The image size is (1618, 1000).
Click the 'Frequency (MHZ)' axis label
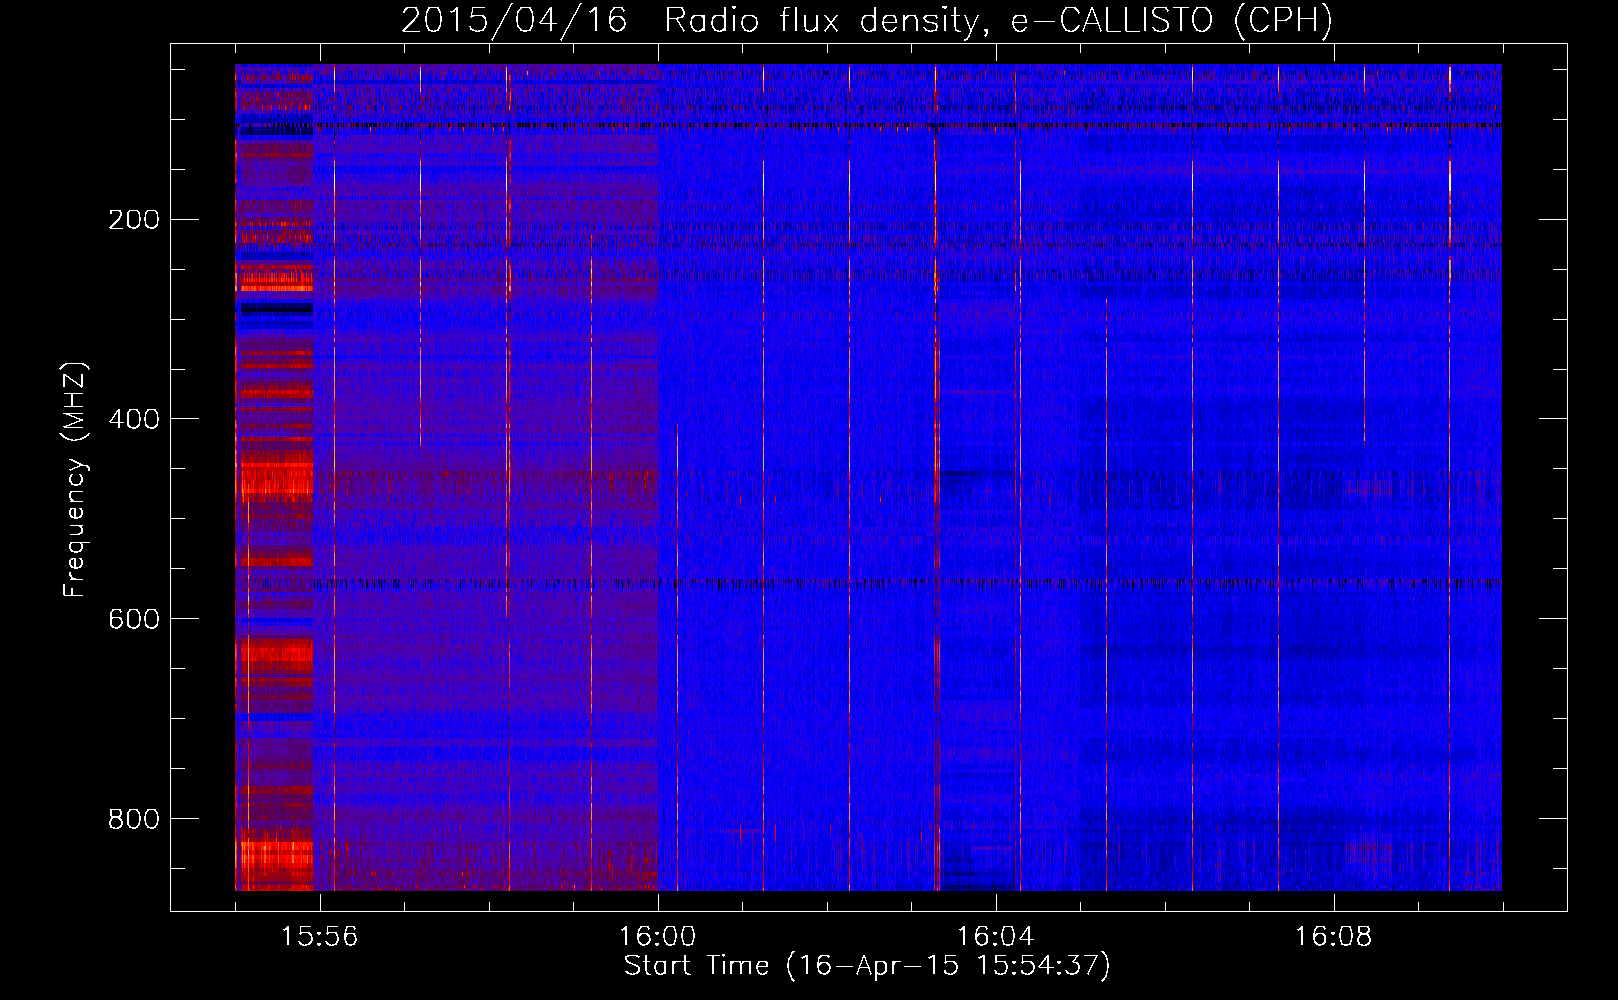[x=75, y=480]
